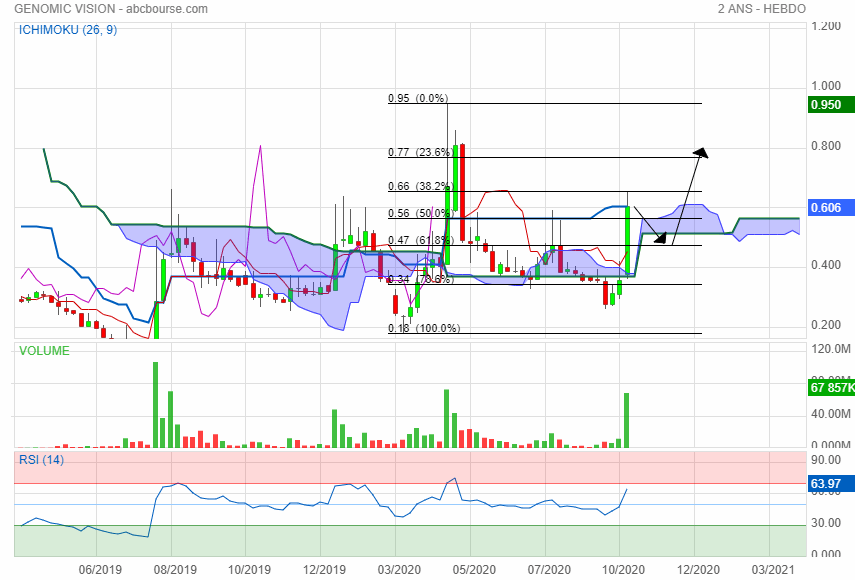Click the green 0.950 price tag
This screenshot has width=855, height=580.
point(831,105)
